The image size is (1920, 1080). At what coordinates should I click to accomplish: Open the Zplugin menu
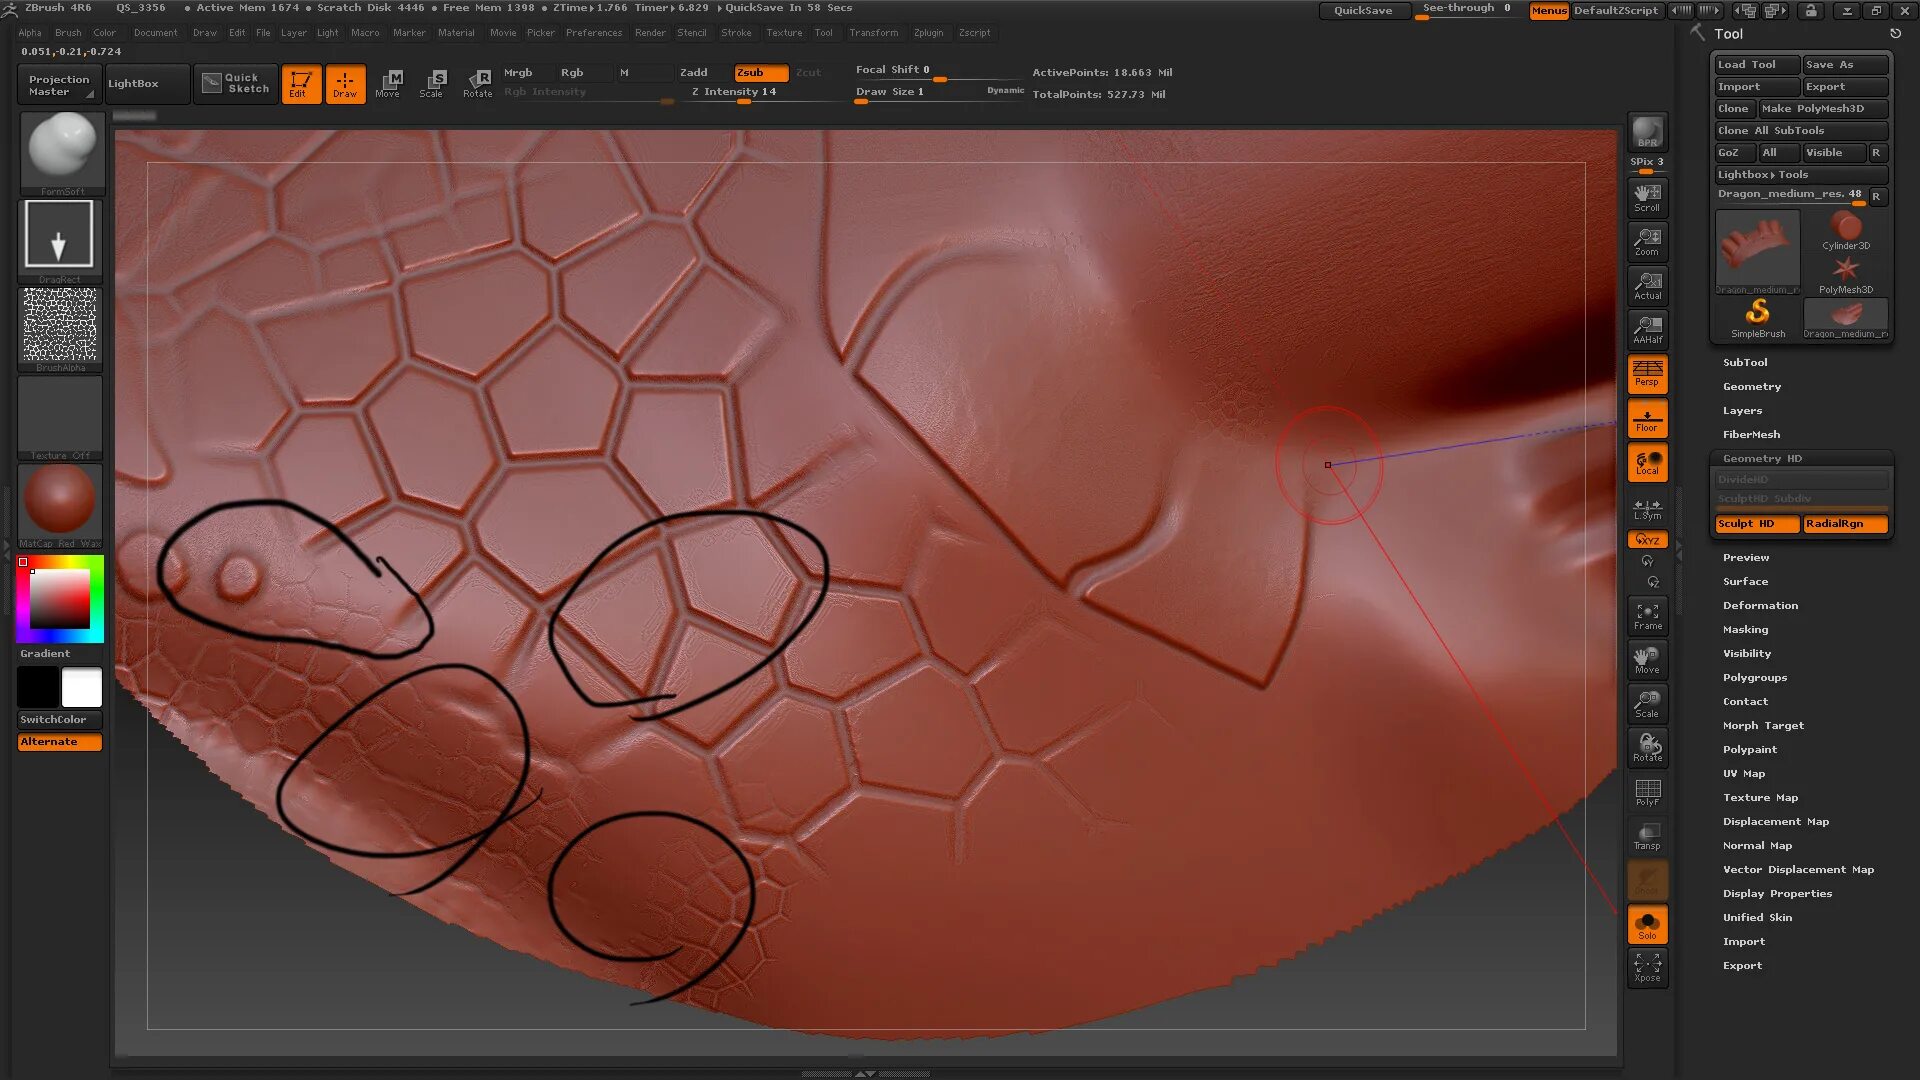(928, 33)
